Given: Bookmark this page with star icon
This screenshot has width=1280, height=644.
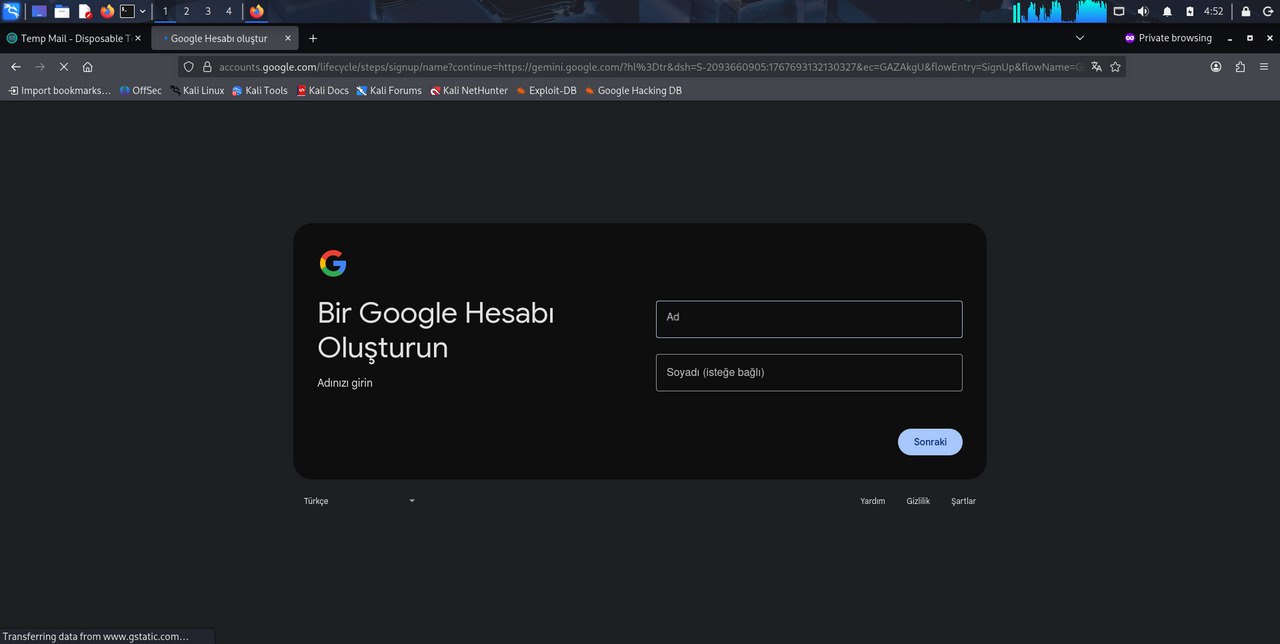Looking at the screenshot, I should [x=1115, y=67].
